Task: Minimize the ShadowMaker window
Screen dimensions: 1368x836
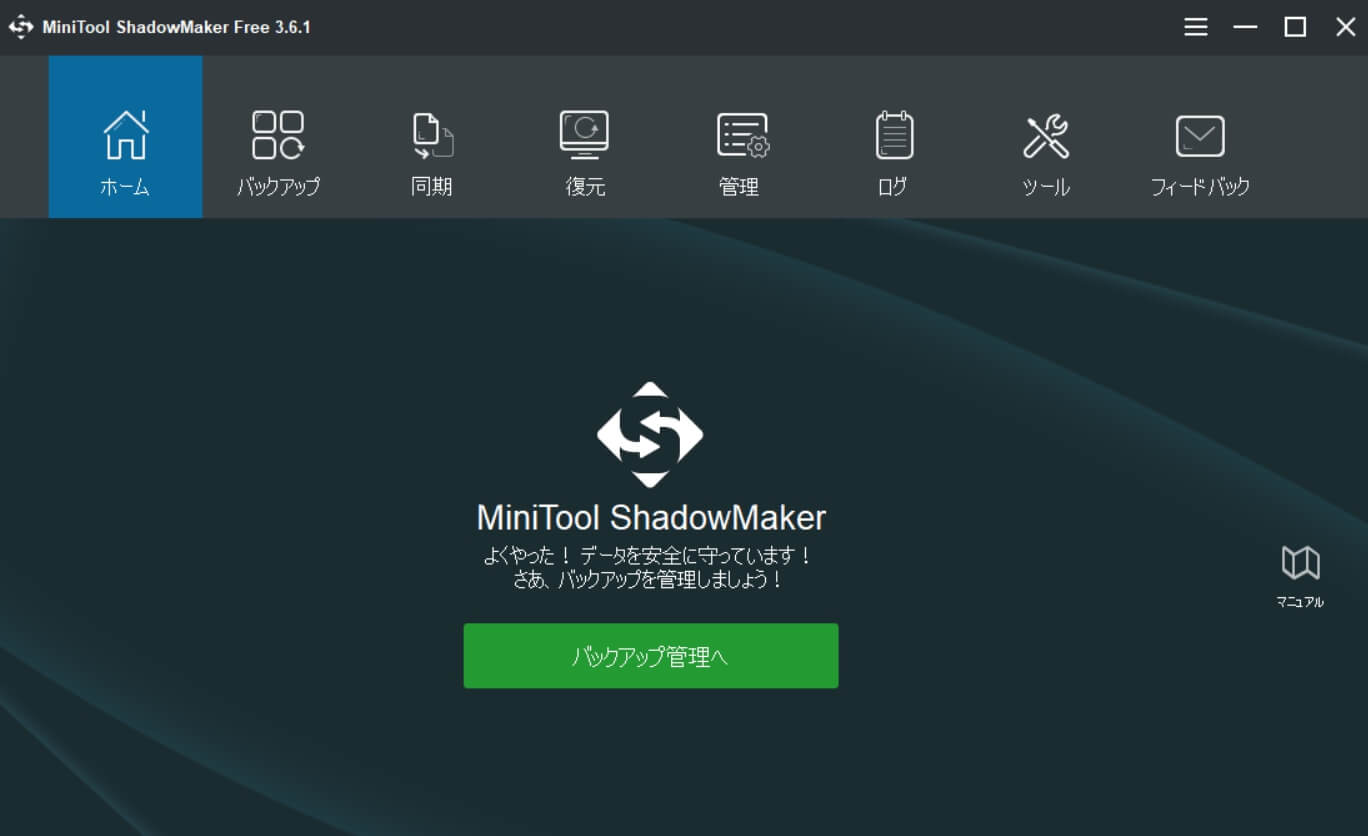Action: [1245, 27]
